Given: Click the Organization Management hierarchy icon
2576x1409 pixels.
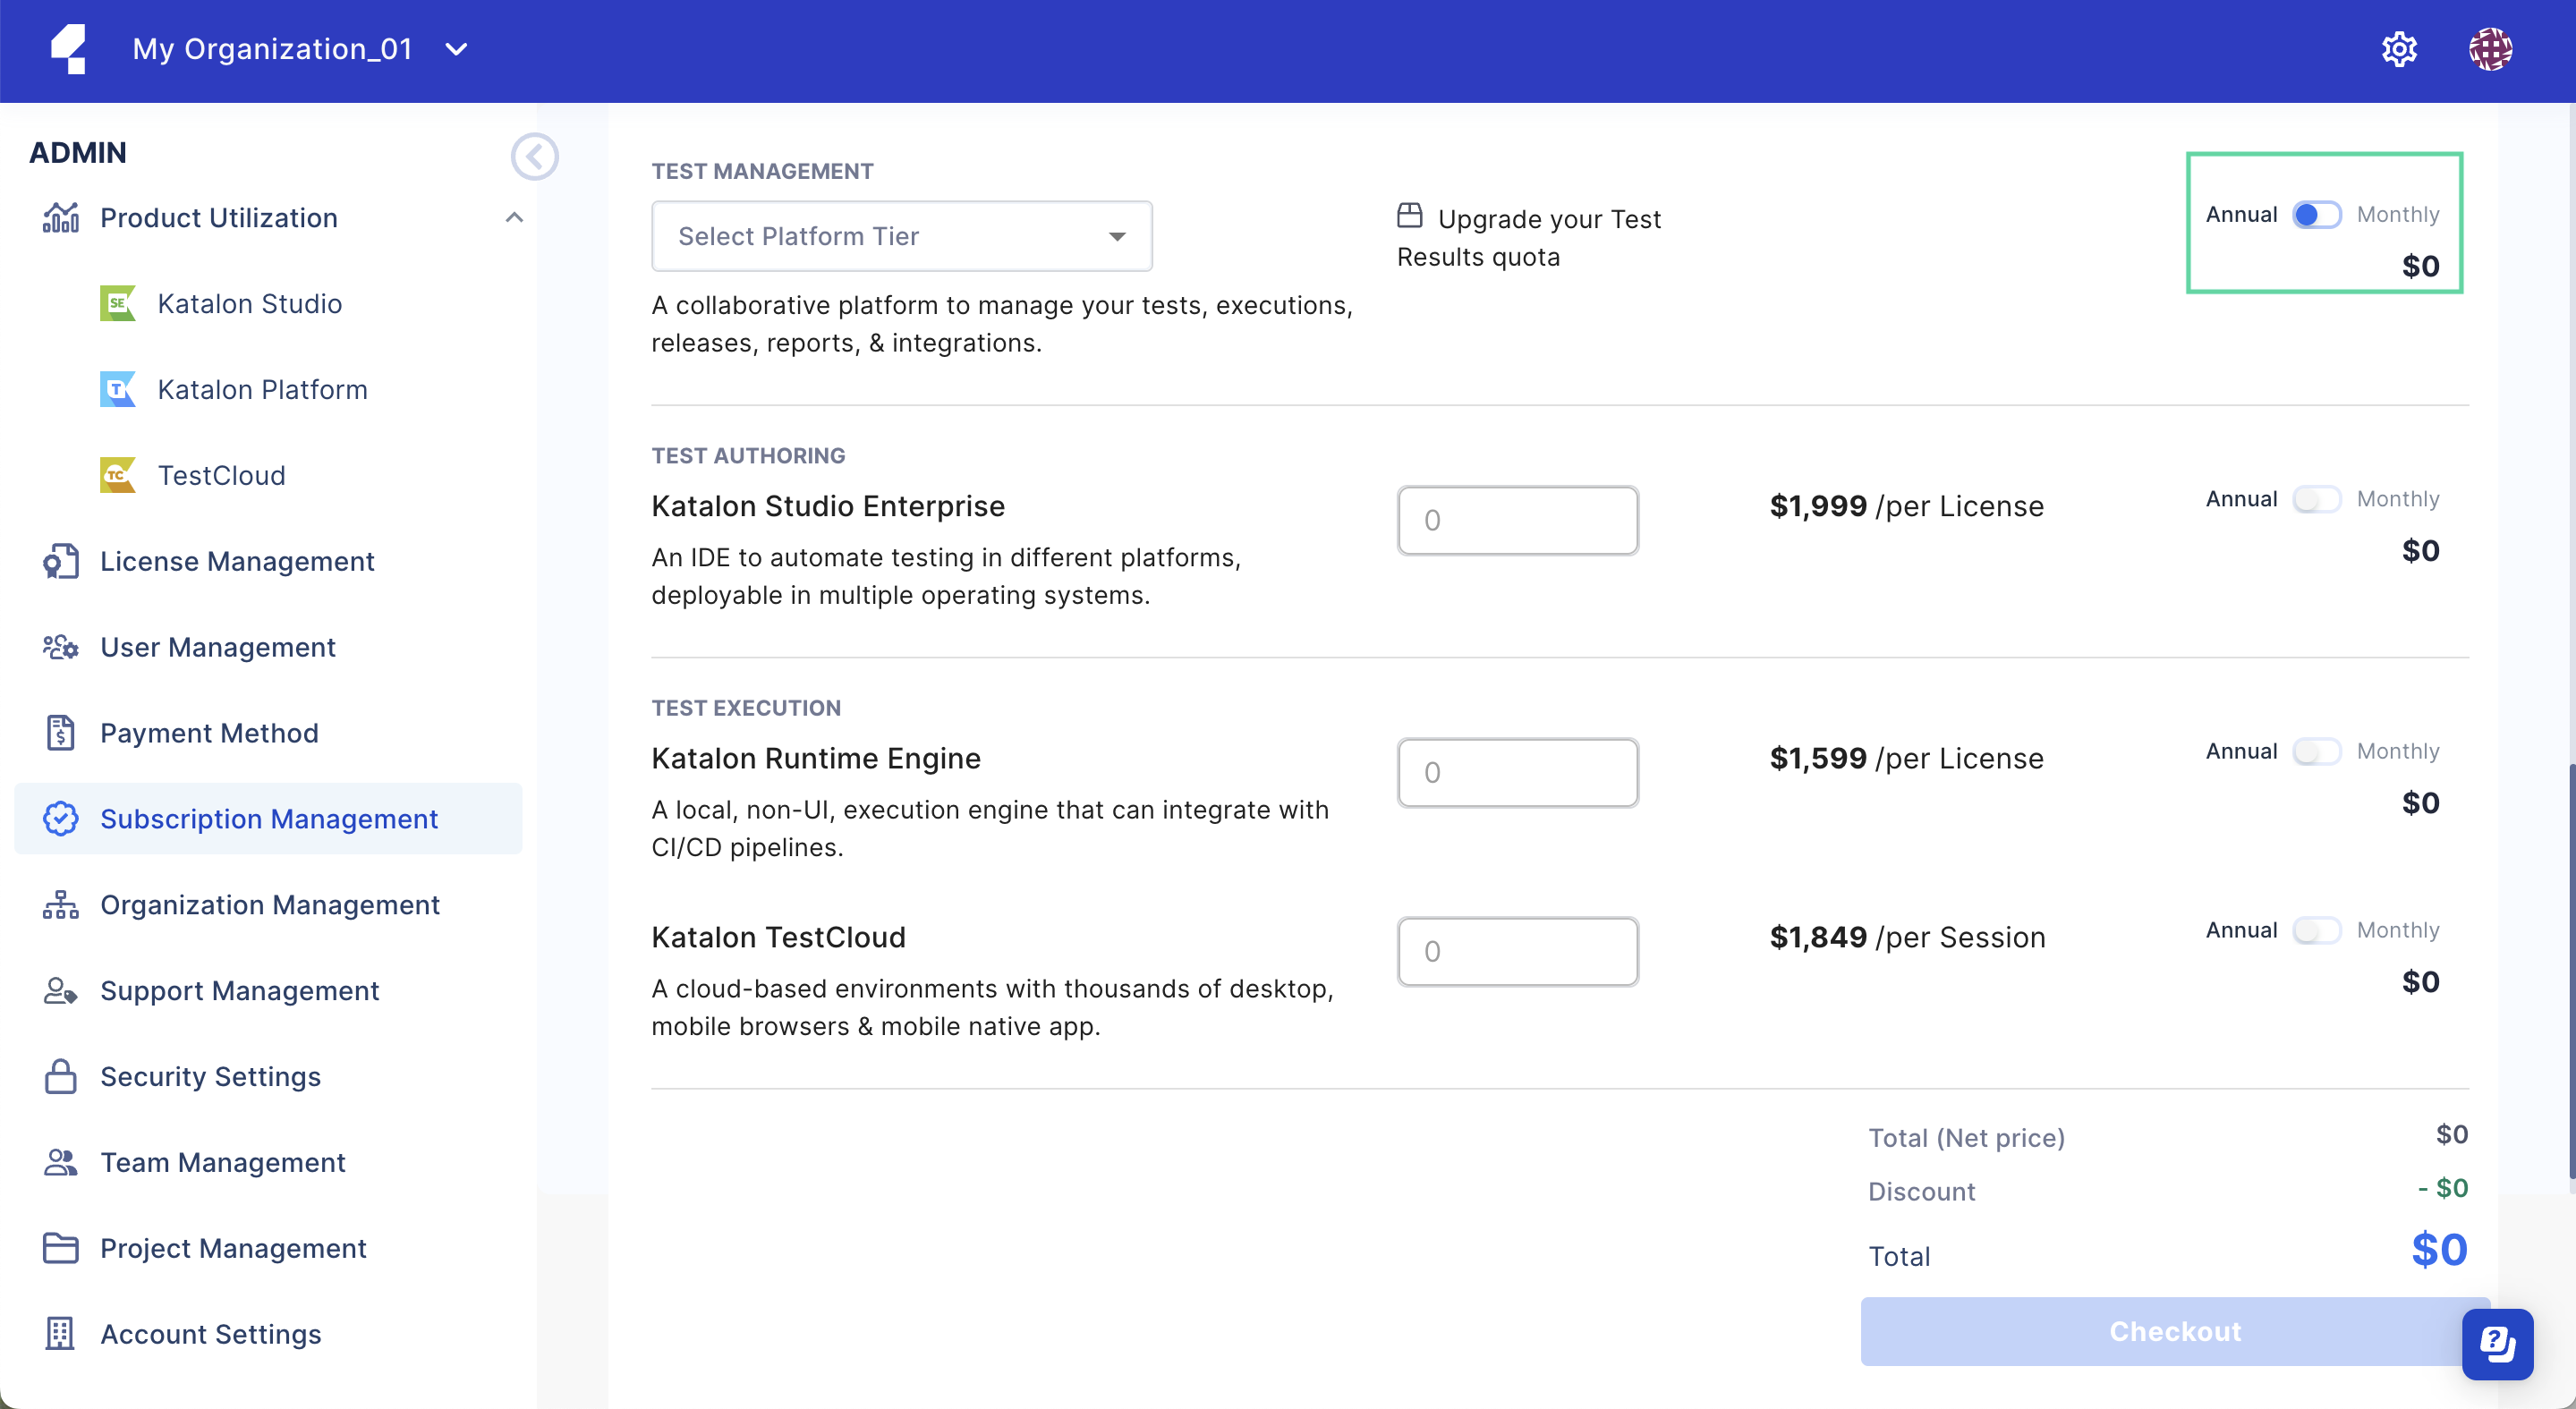Looking at the screenshot, I should [x=61, y=905].
